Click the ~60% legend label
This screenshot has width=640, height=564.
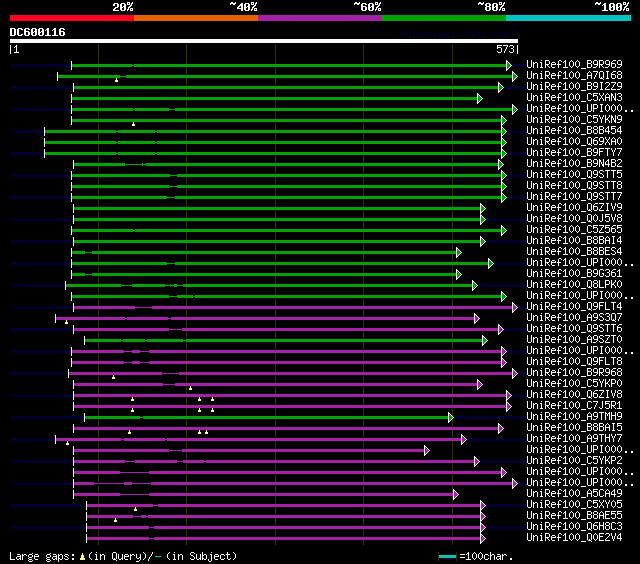click(x=367, y=7)
